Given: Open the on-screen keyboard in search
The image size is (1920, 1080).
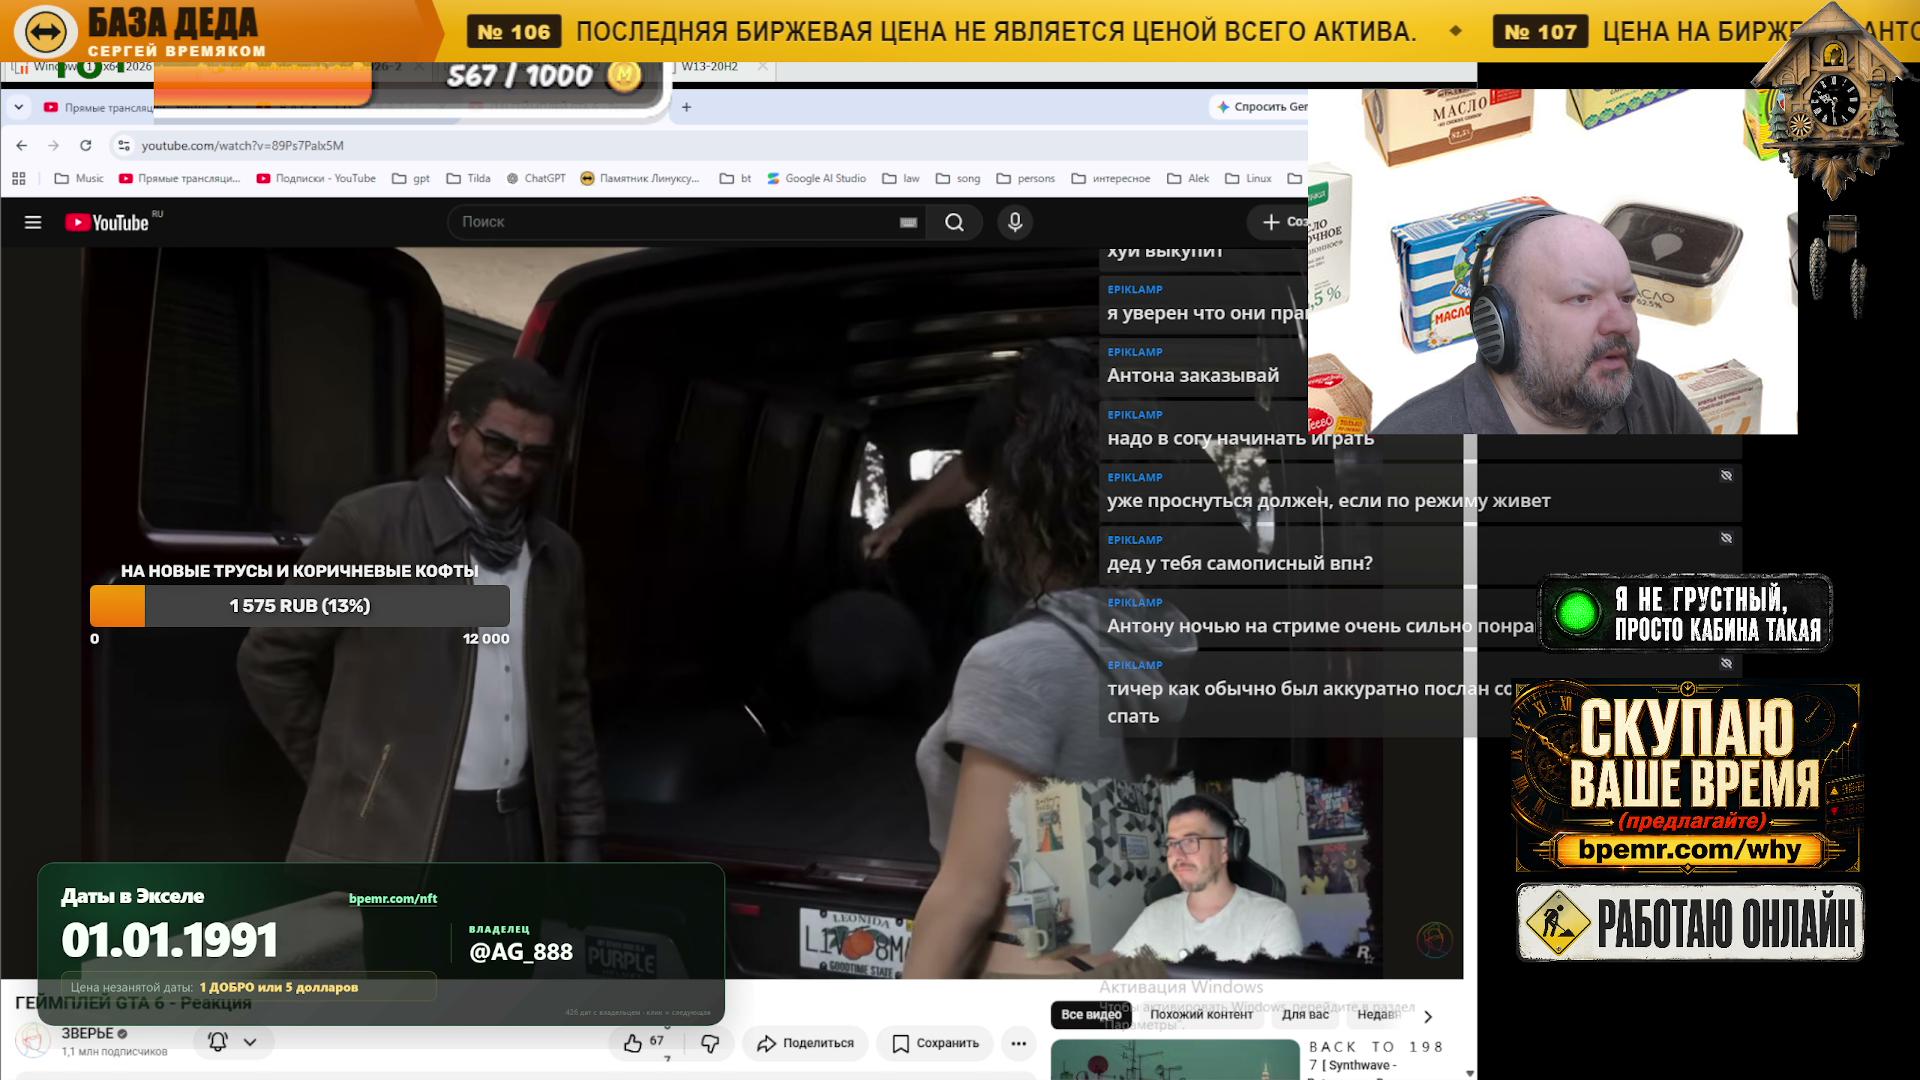Looking at the screenshot, I should [x=908, y=222].
